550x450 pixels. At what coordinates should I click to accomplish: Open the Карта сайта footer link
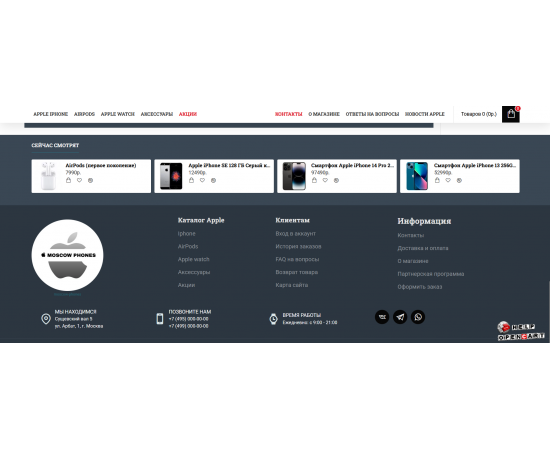pyautogui.click(x=291, y=285)
